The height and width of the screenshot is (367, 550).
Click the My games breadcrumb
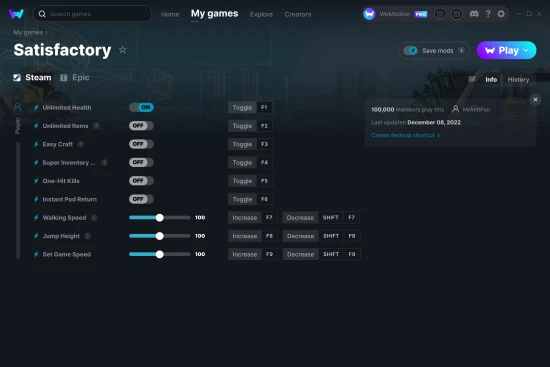tap(28, 33)
